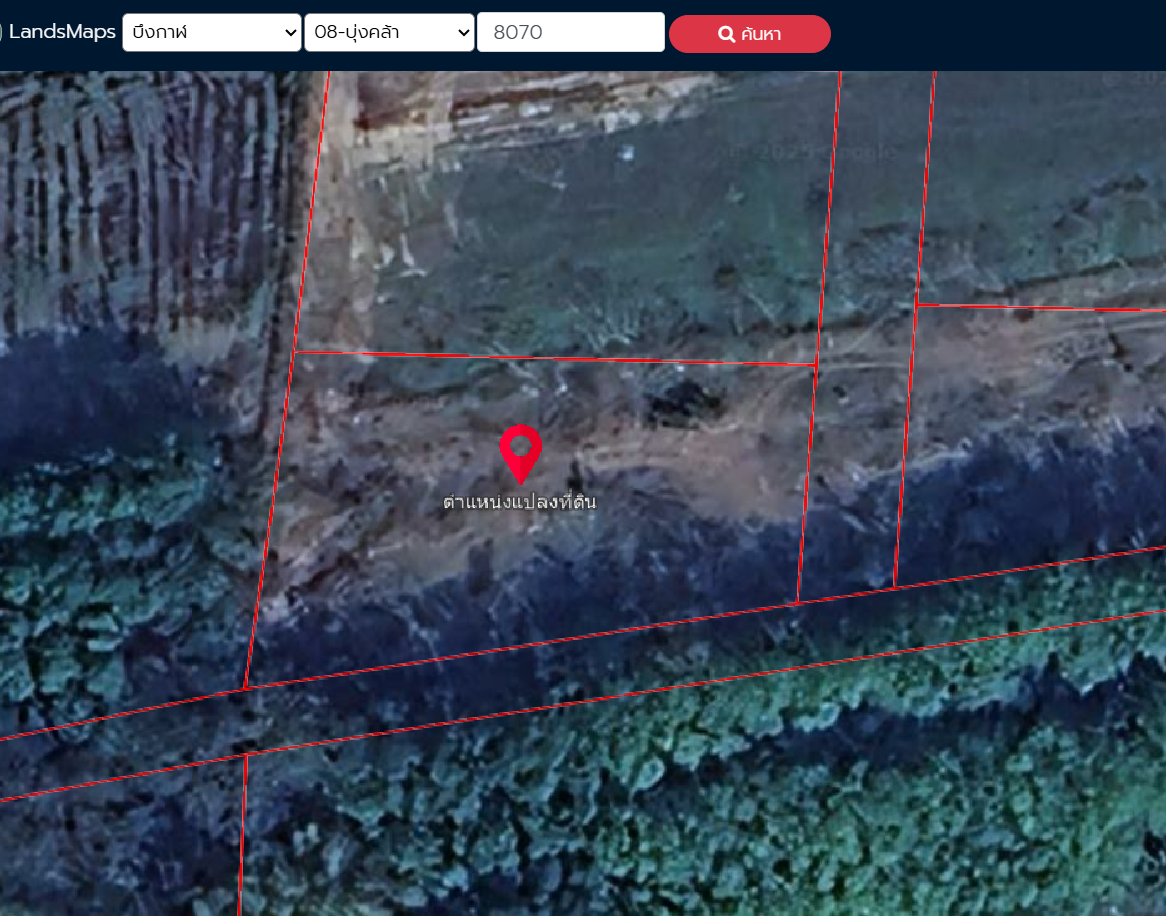Viewport: 1166px width, 916px height.
Task: Click the ตำแหน่งแปลงที่ดิน label under the pin
Action: click(519, 502)
